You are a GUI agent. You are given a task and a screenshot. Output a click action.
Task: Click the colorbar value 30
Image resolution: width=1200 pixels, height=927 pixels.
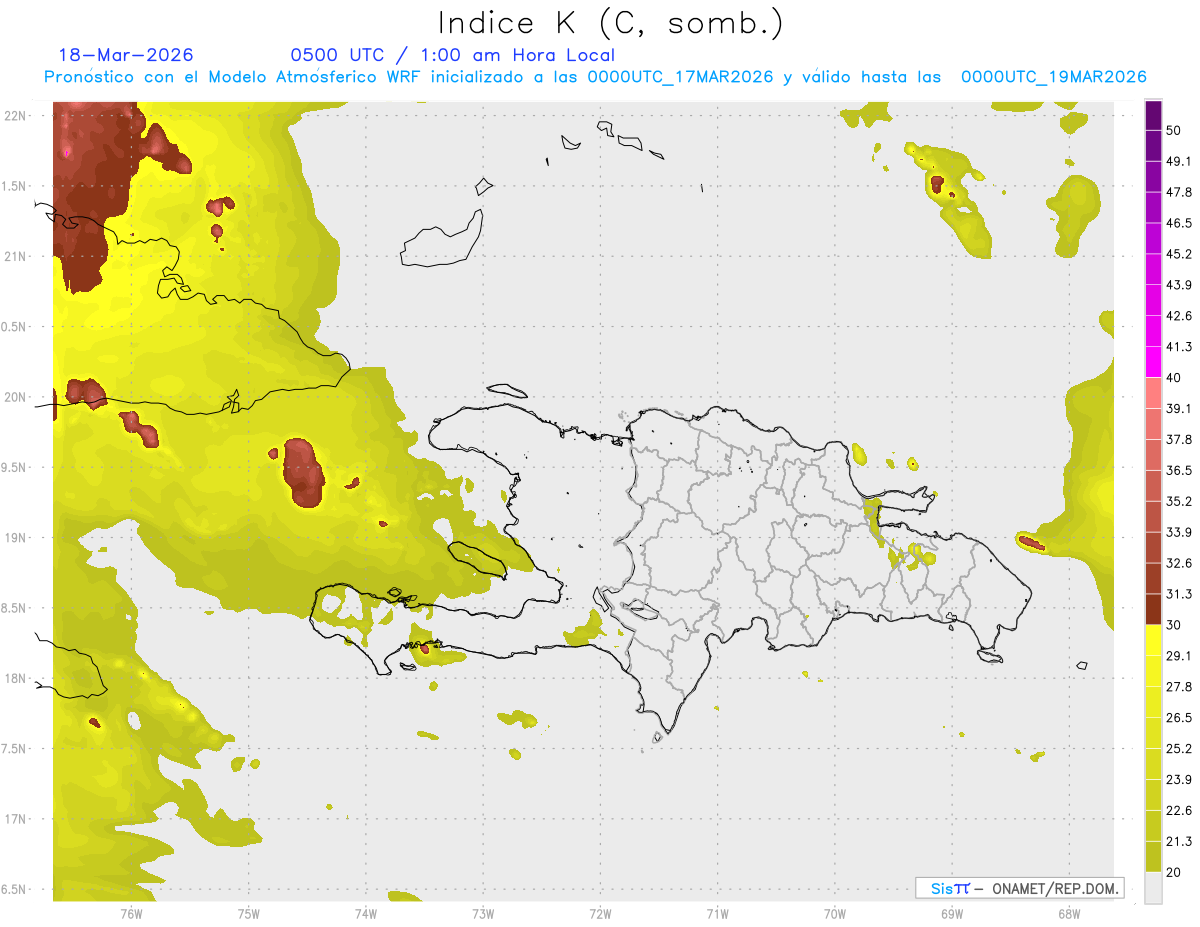coord(1175,625)
